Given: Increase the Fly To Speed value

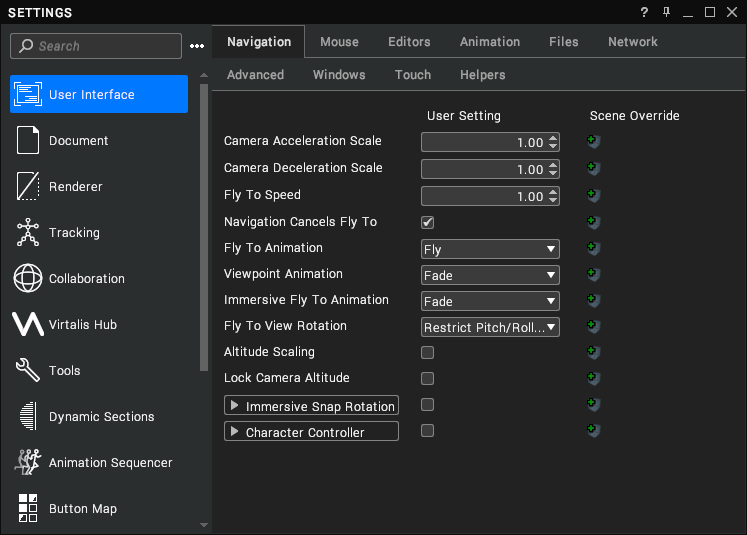Looking at the screenshot, I should pos(553,192).
